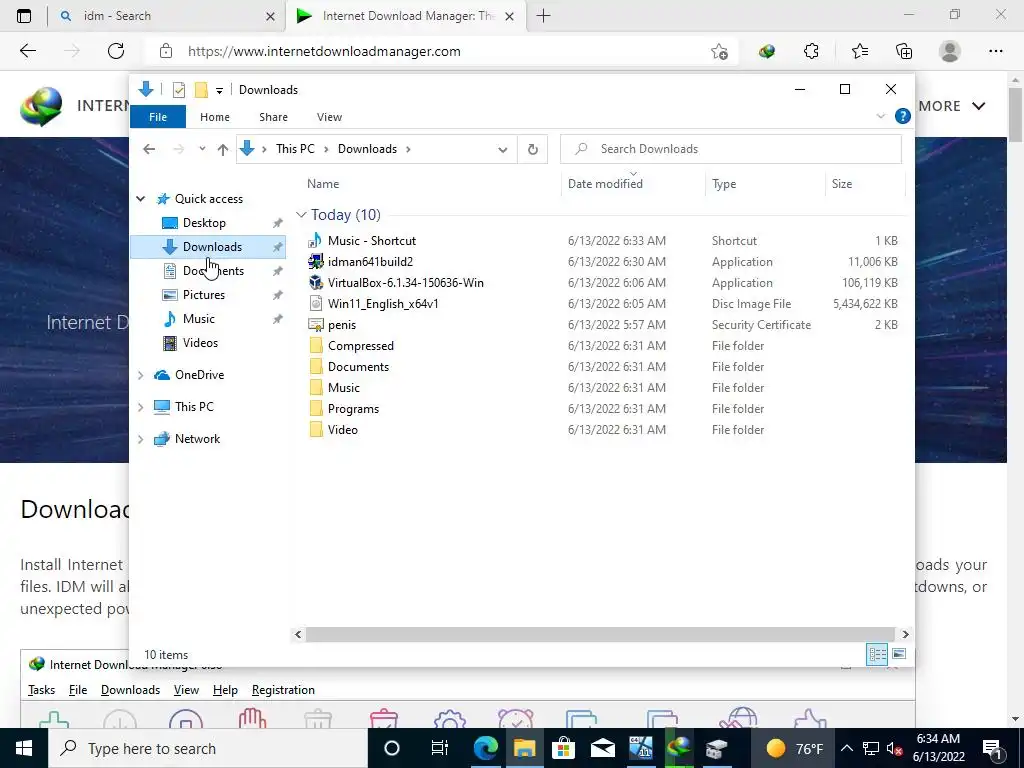
Task: Open the address bar history dropdown
Action: pyautogui.click(x=502, y=150)
